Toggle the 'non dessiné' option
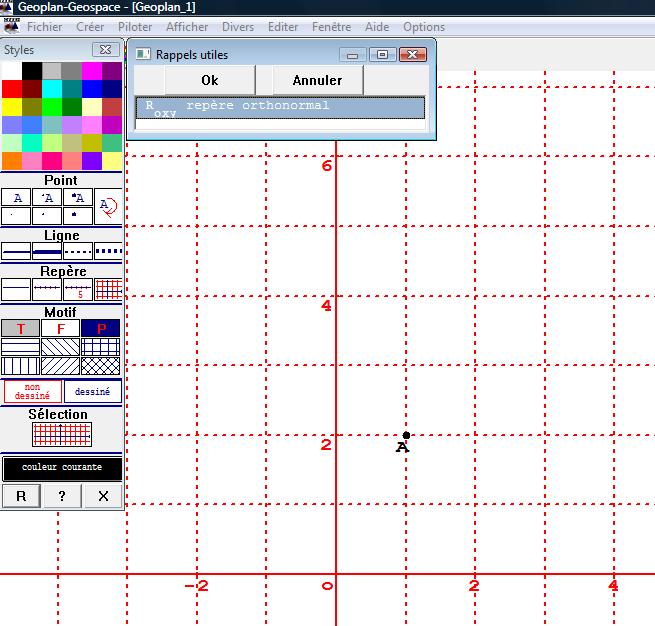655x626 pixels. pyautogui.click(x=32, y=392)
